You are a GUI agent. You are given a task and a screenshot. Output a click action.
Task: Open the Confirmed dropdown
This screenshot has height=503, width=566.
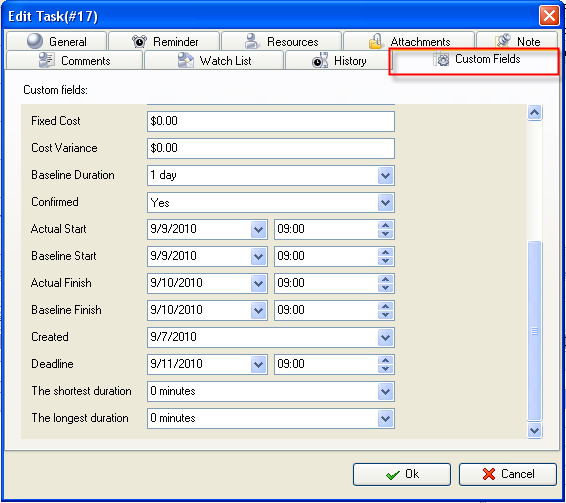tap(386, 203)
